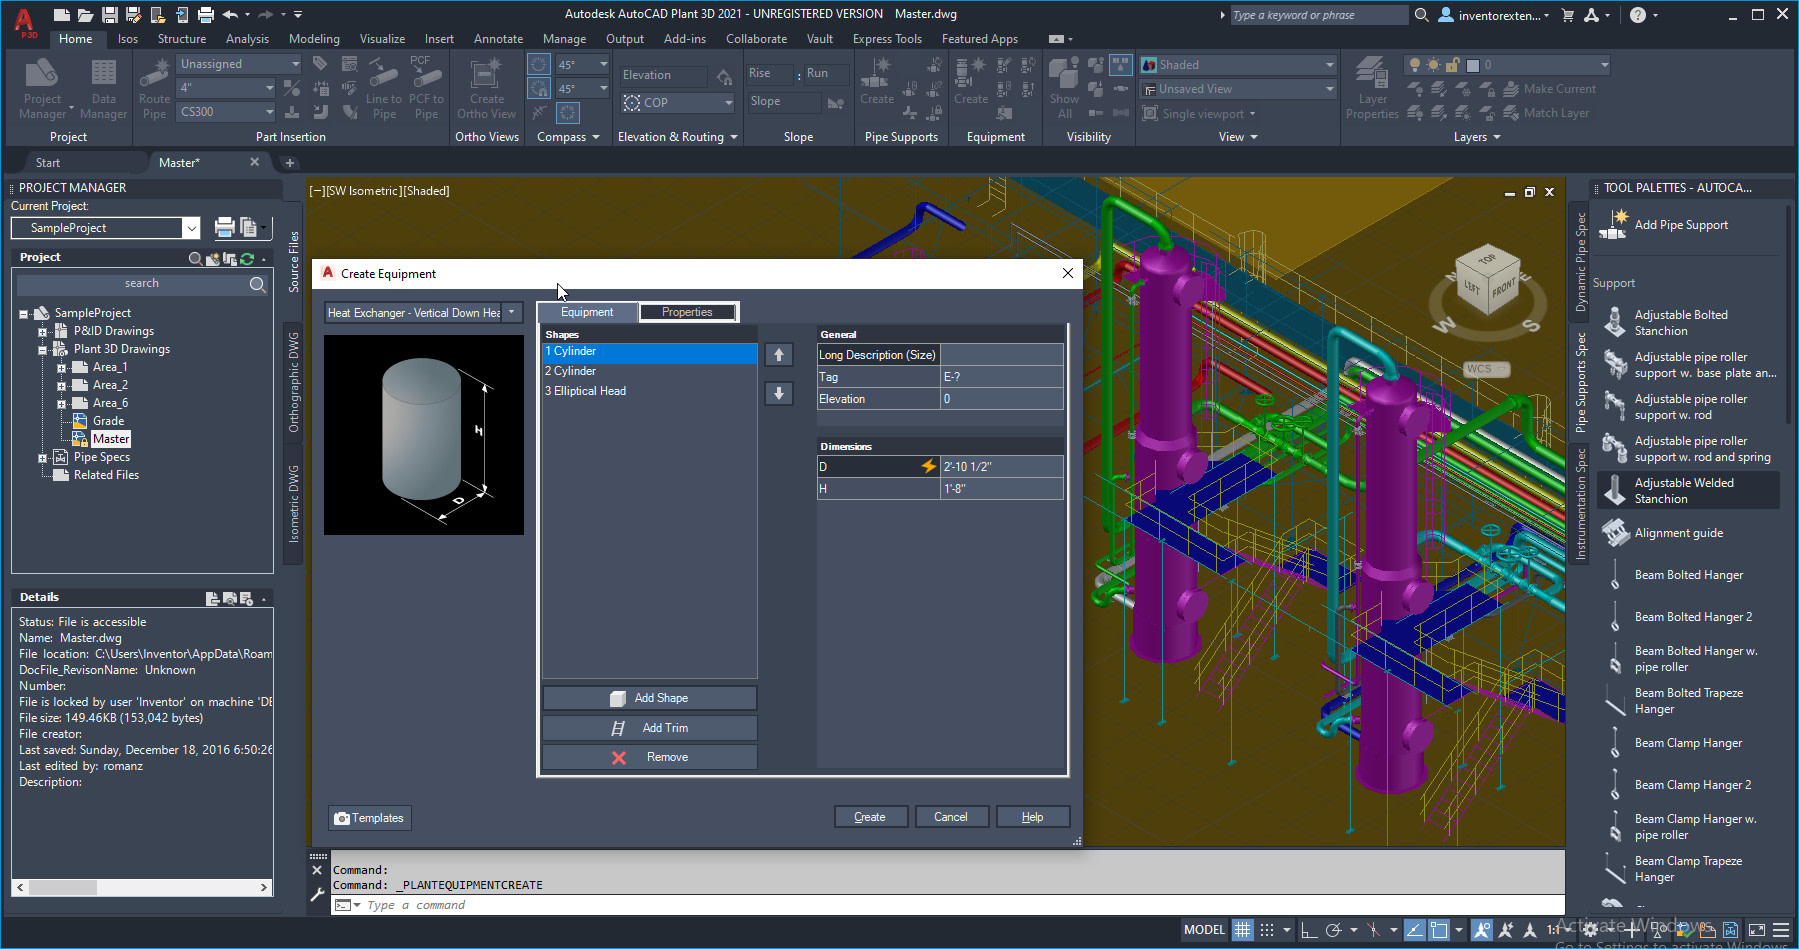Toggle the first compass button in ribbon
The image size is (1799, 949).
pos(539,64)
